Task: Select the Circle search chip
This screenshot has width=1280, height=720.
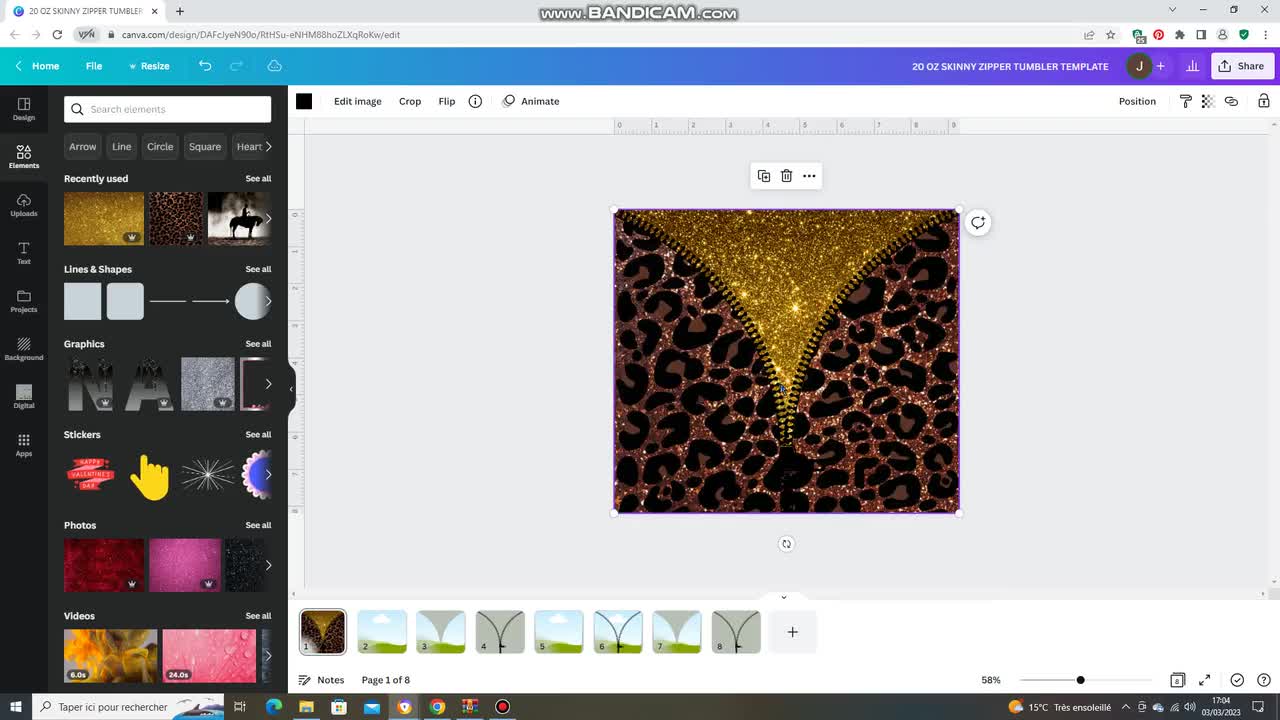Action: 160,146
